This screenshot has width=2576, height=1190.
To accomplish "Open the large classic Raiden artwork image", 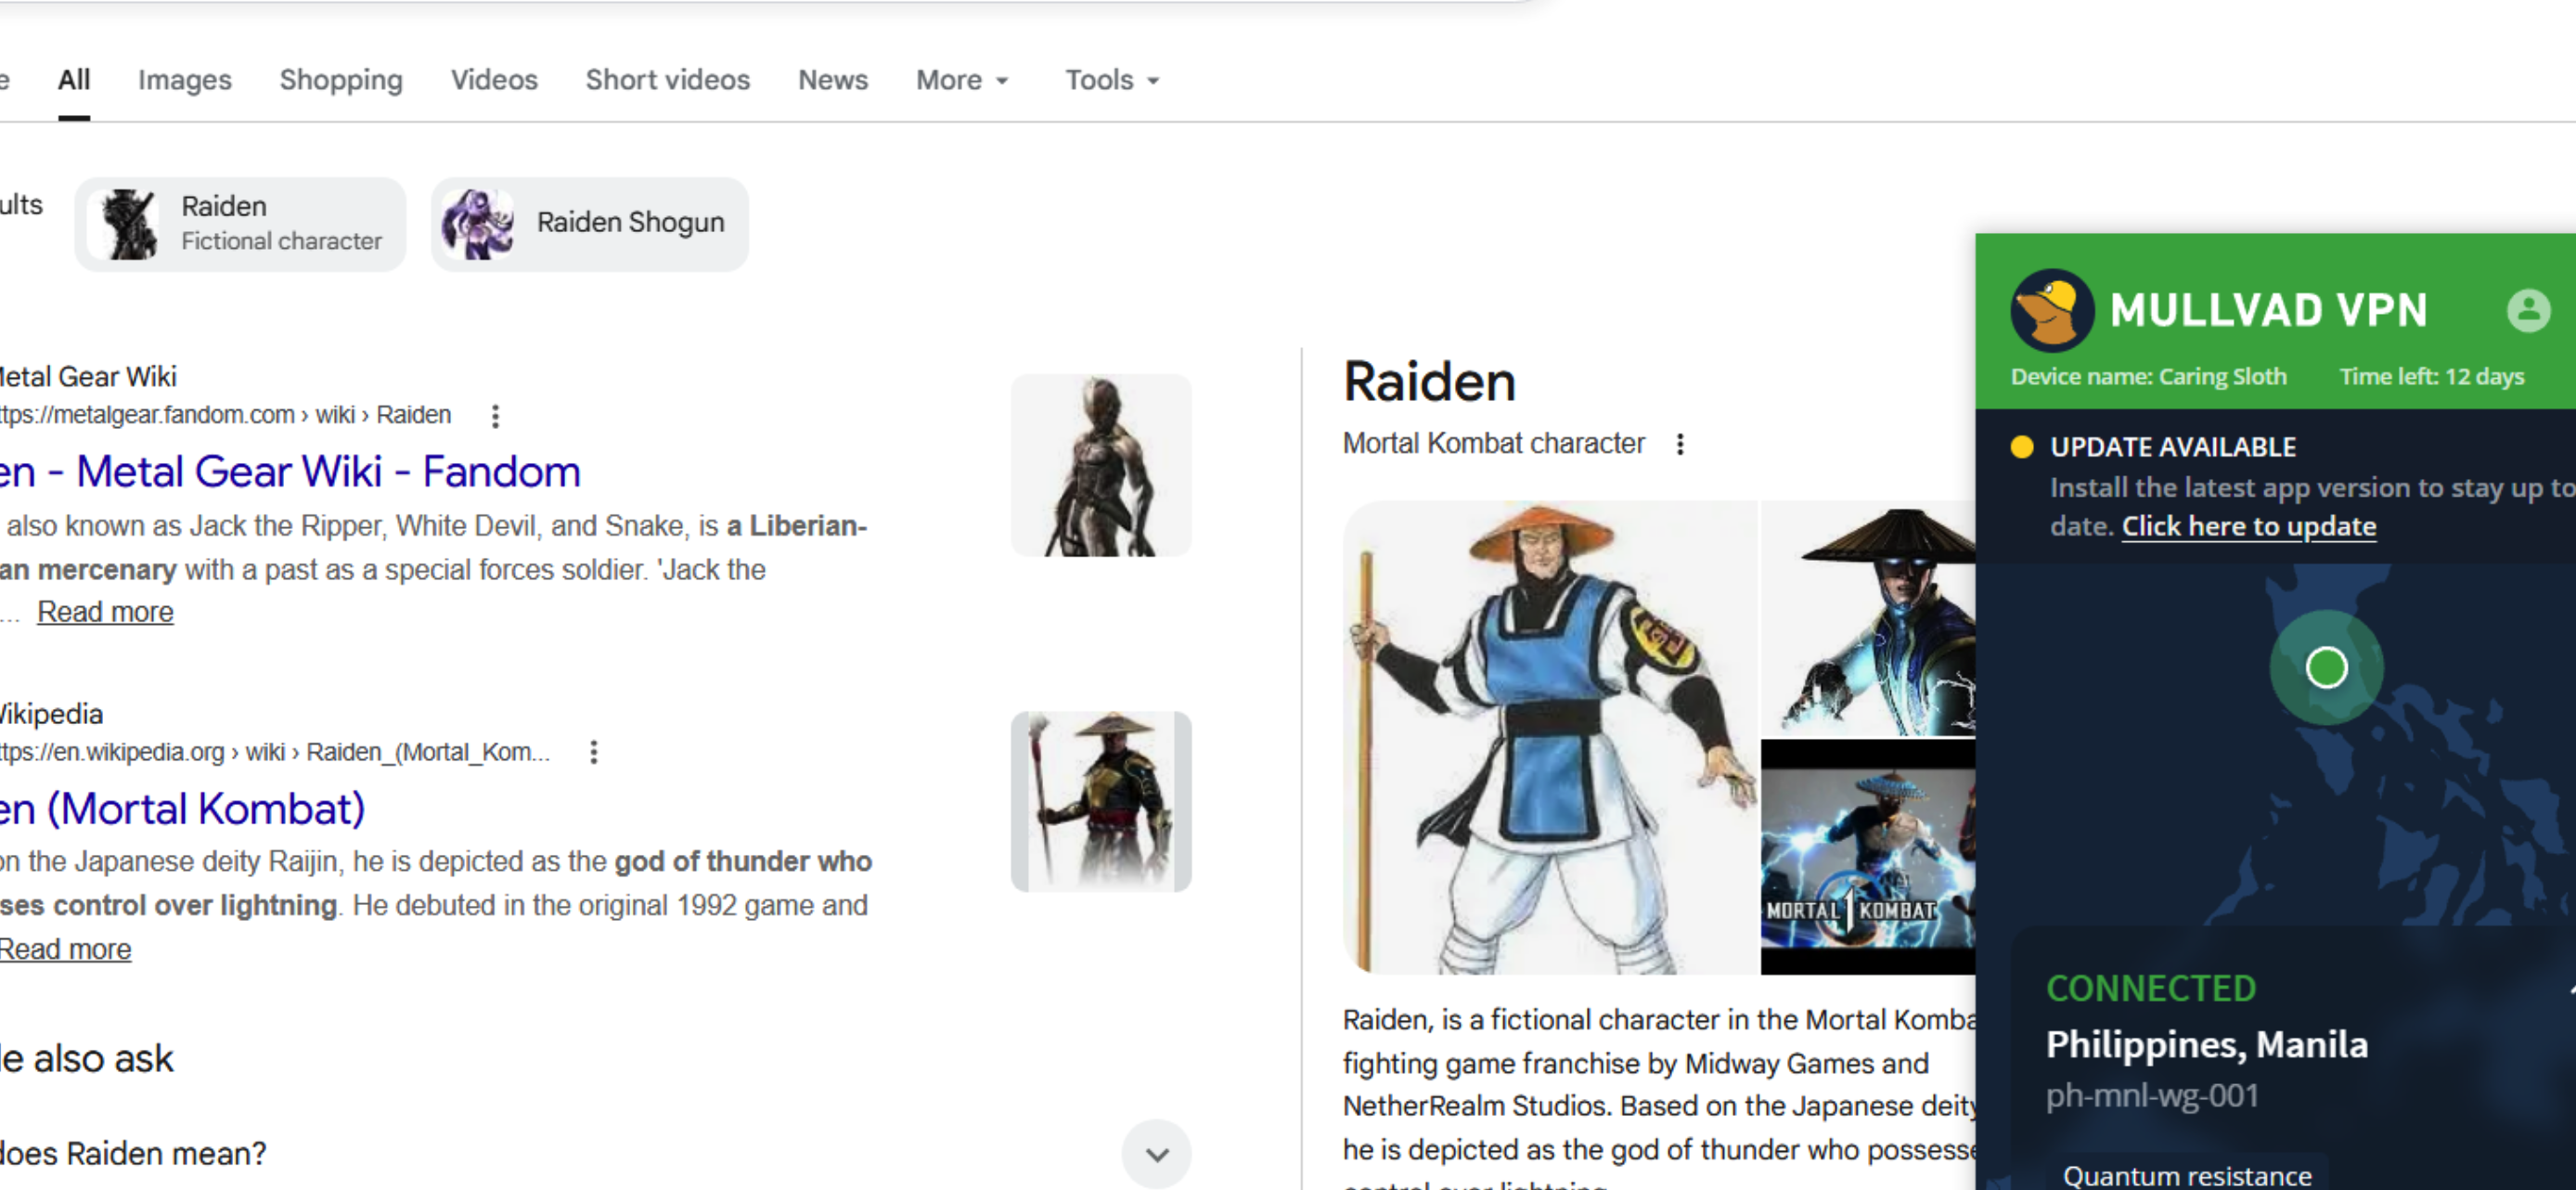I will coord(1550,737).
